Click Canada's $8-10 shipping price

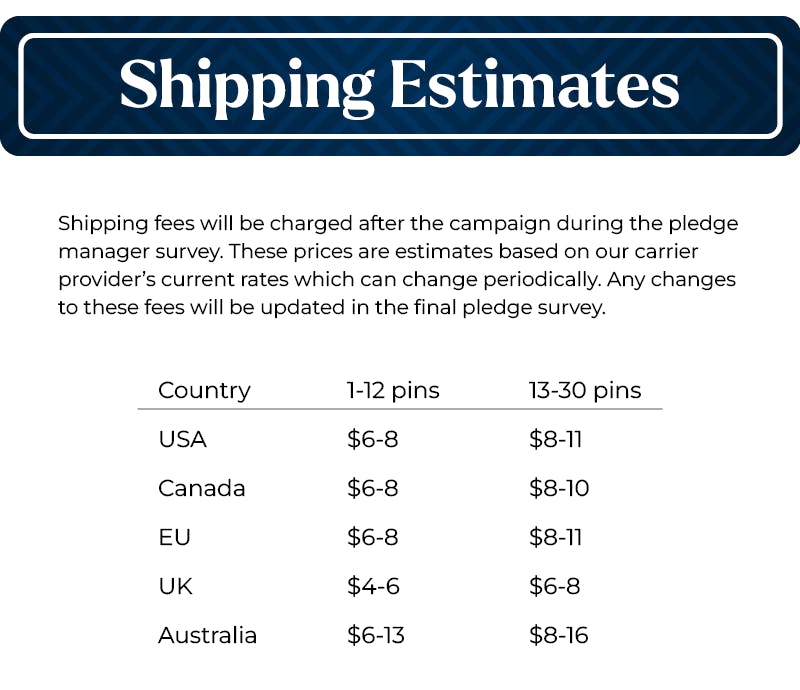pyautogui.click(x=559, y=488)
